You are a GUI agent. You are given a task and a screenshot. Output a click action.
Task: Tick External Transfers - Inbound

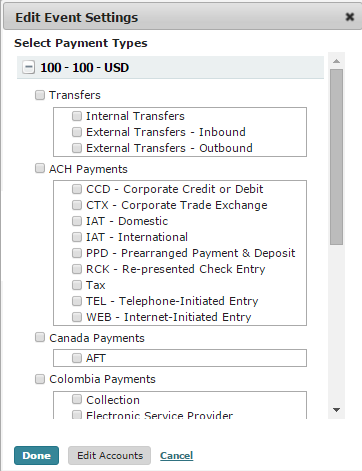(x=77, y=132)
